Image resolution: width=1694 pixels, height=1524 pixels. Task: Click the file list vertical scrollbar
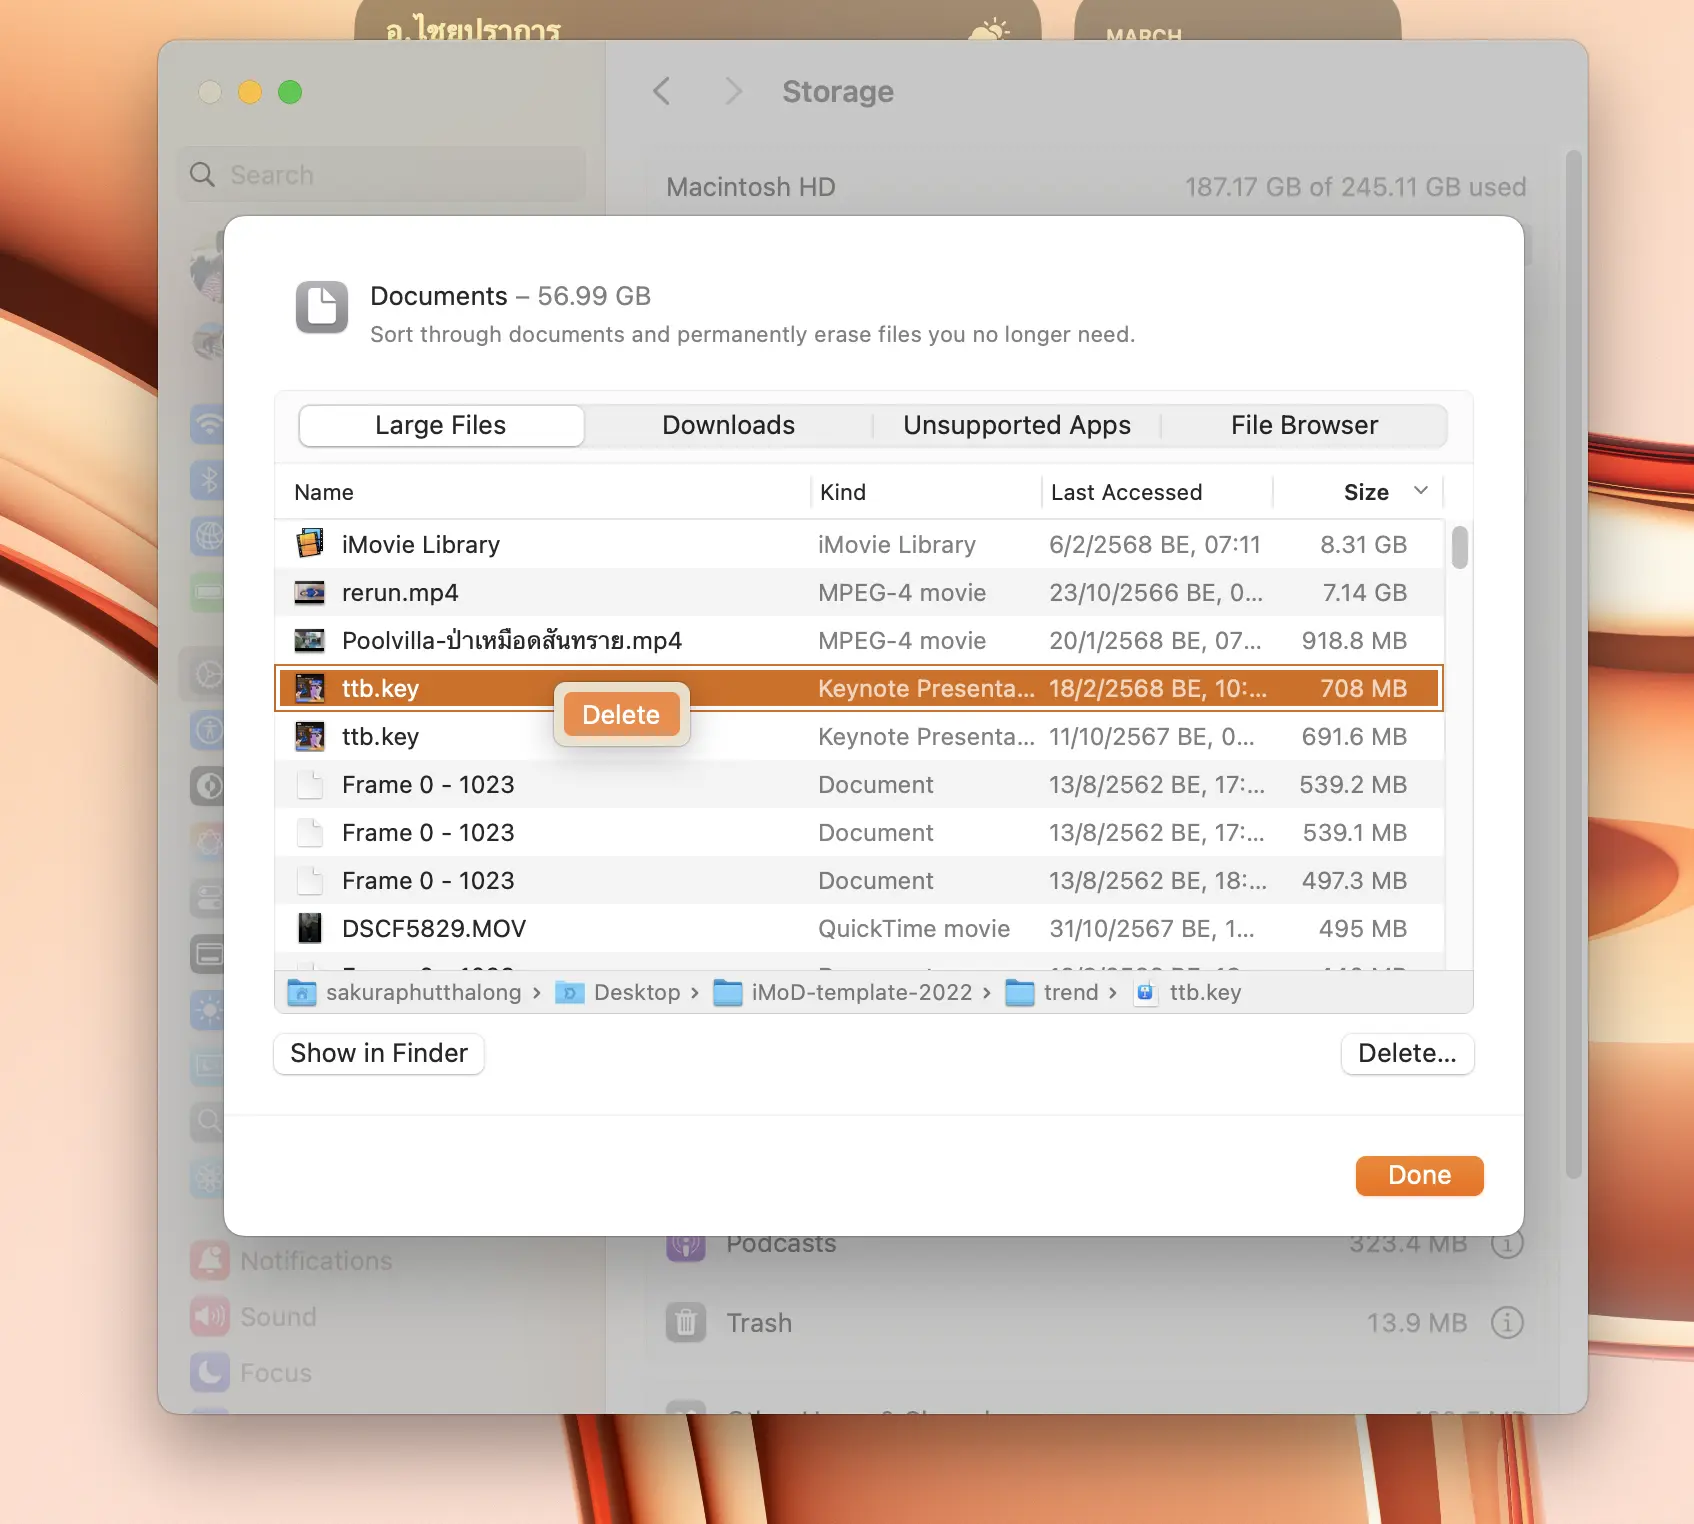pyautogui.click(x=1459, y=548)
